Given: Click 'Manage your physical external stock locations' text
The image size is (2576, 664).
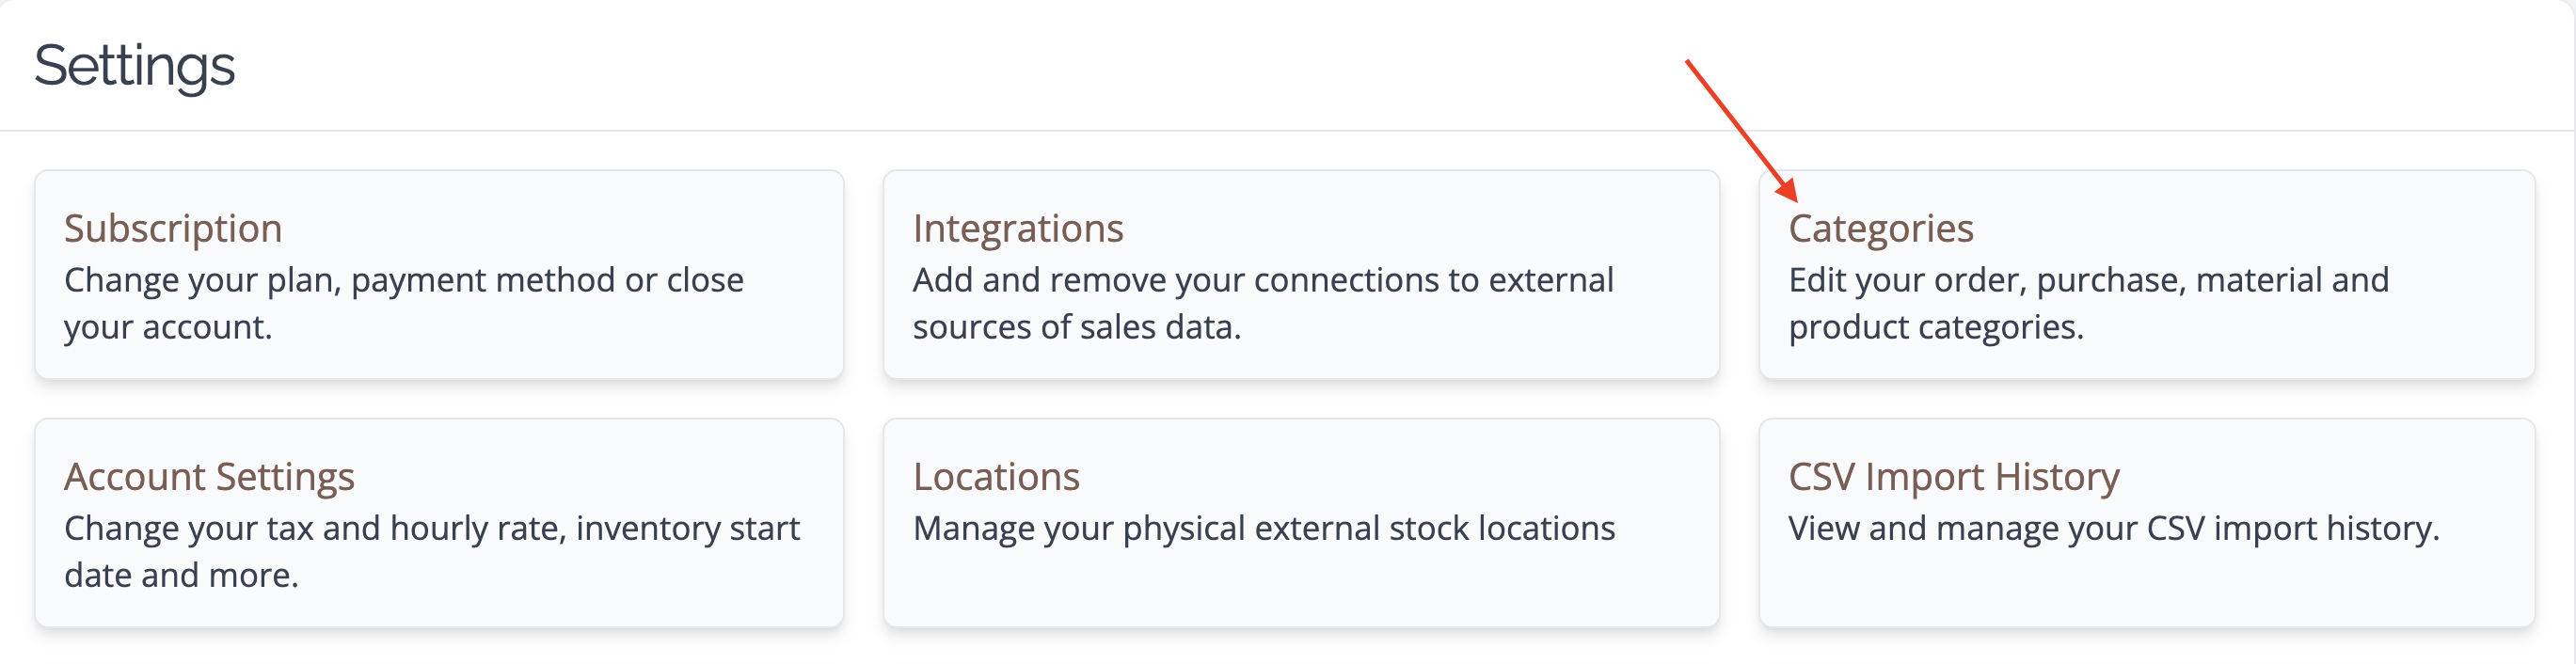Looking at the screenshot, I should click(x=1264, y=528).
